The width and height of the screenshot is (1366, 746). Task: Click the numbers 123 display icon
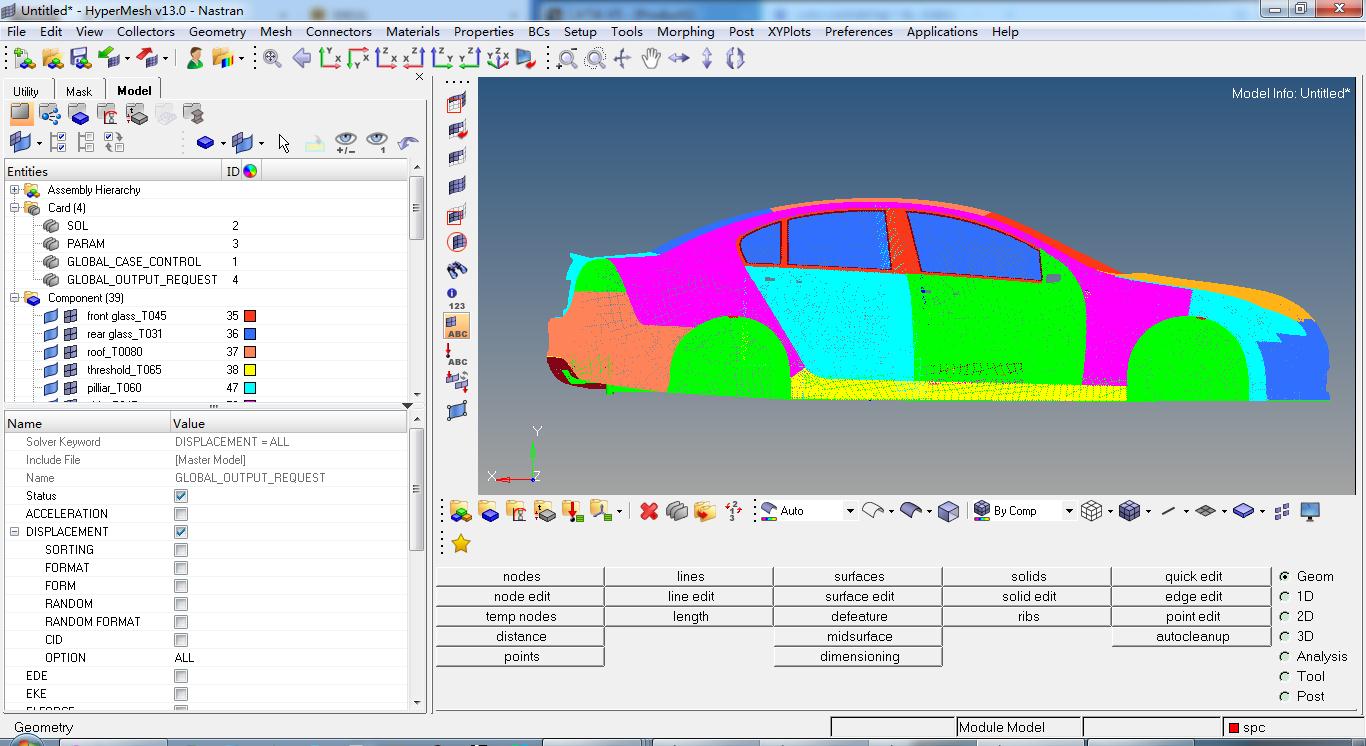[457, 298]
